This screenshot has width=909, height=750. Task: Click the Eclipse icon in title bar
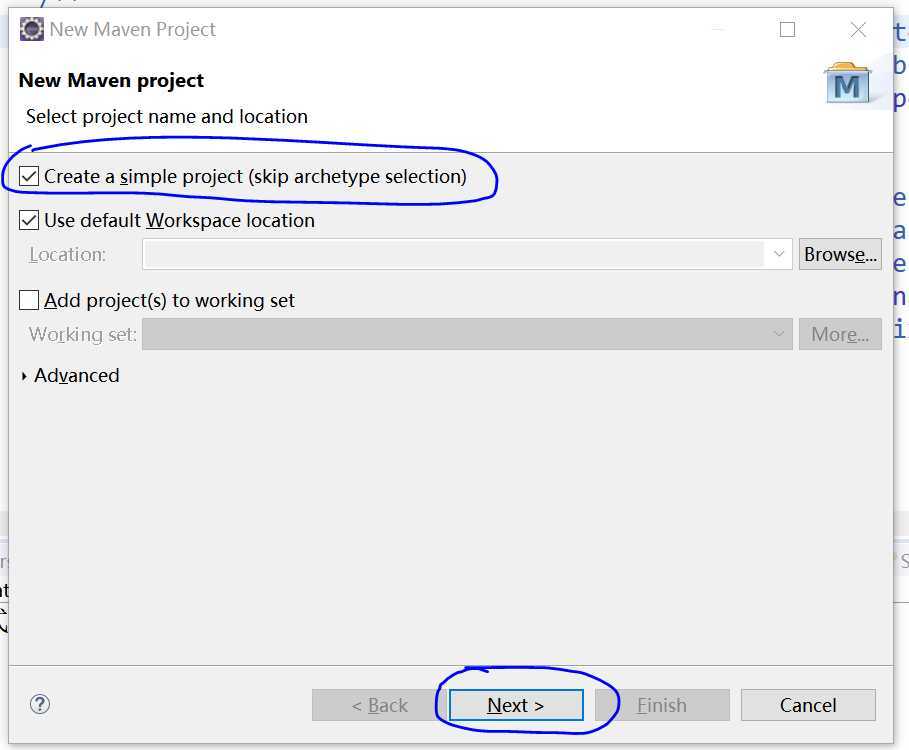32,29
